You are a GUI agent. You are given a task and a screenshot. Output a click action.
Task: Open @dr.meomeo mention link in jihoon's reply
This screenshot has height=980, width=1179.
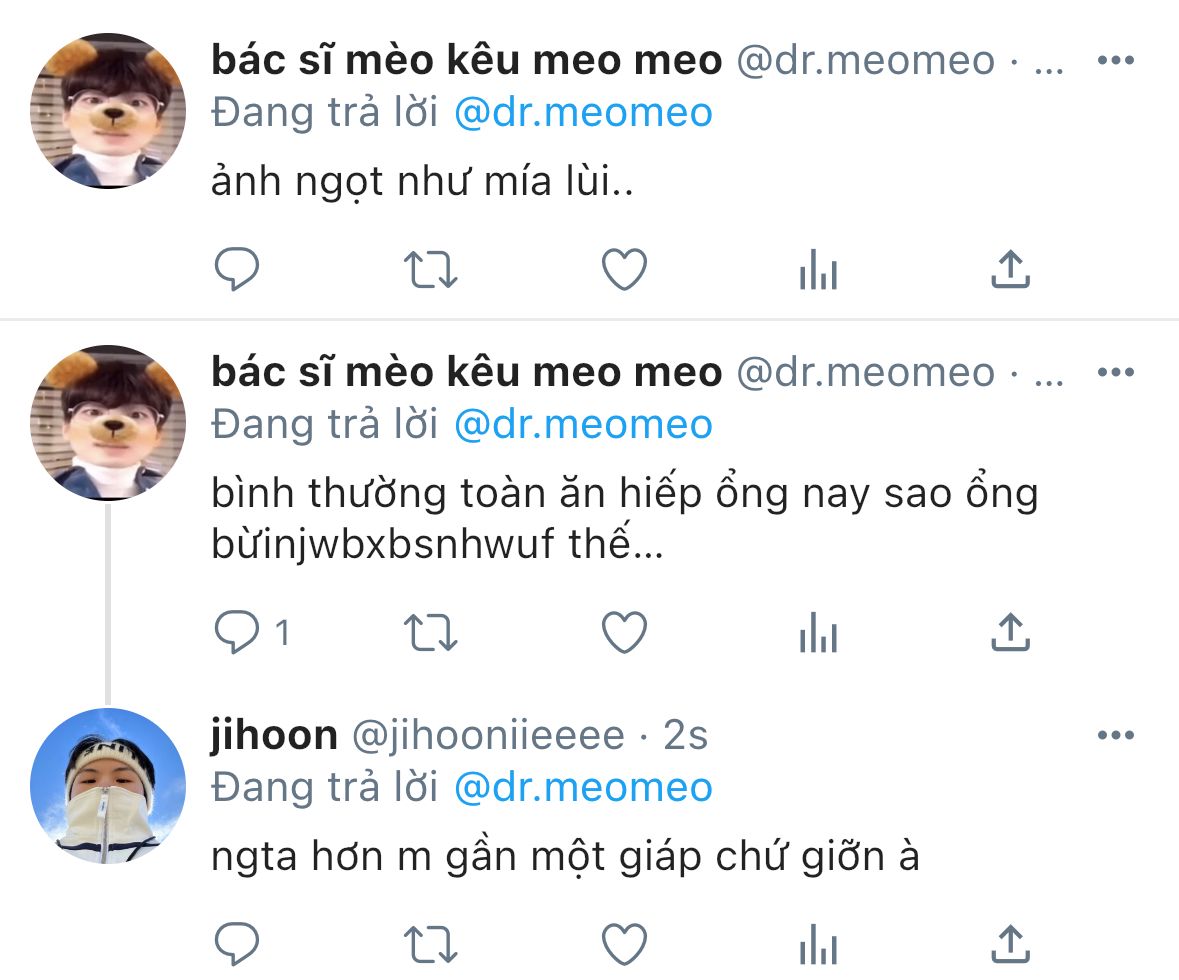coord(583,787)
